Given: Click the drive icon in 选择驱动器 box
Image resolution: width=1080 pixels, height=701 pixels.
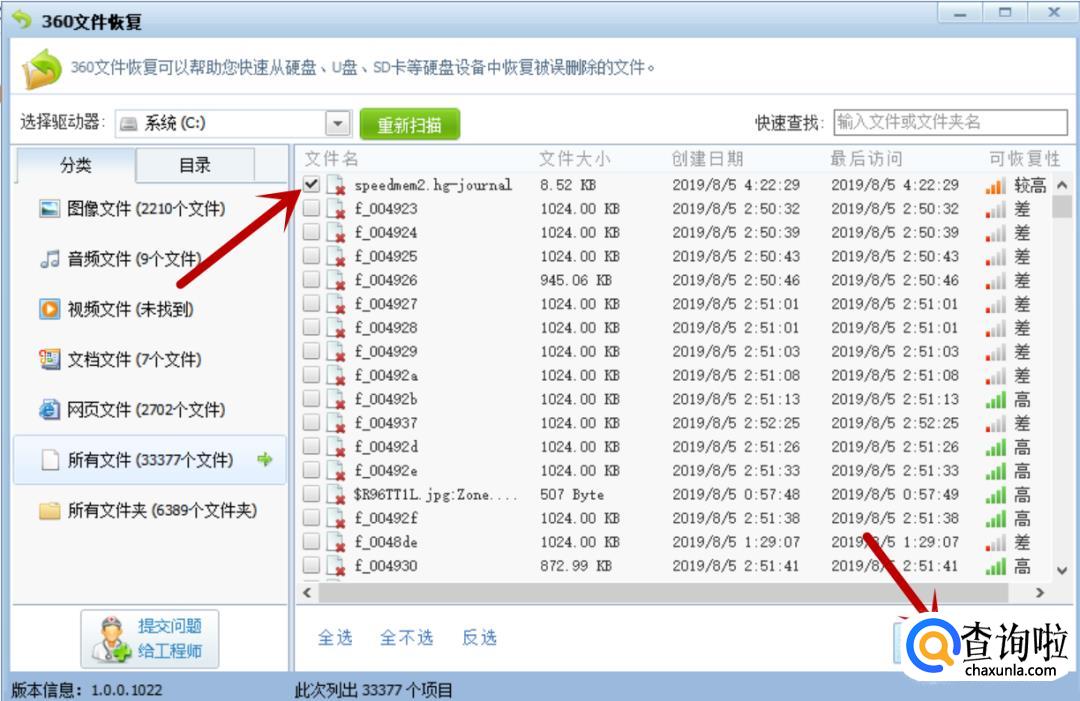Looking at the screenshot, I should coord(129,124).
